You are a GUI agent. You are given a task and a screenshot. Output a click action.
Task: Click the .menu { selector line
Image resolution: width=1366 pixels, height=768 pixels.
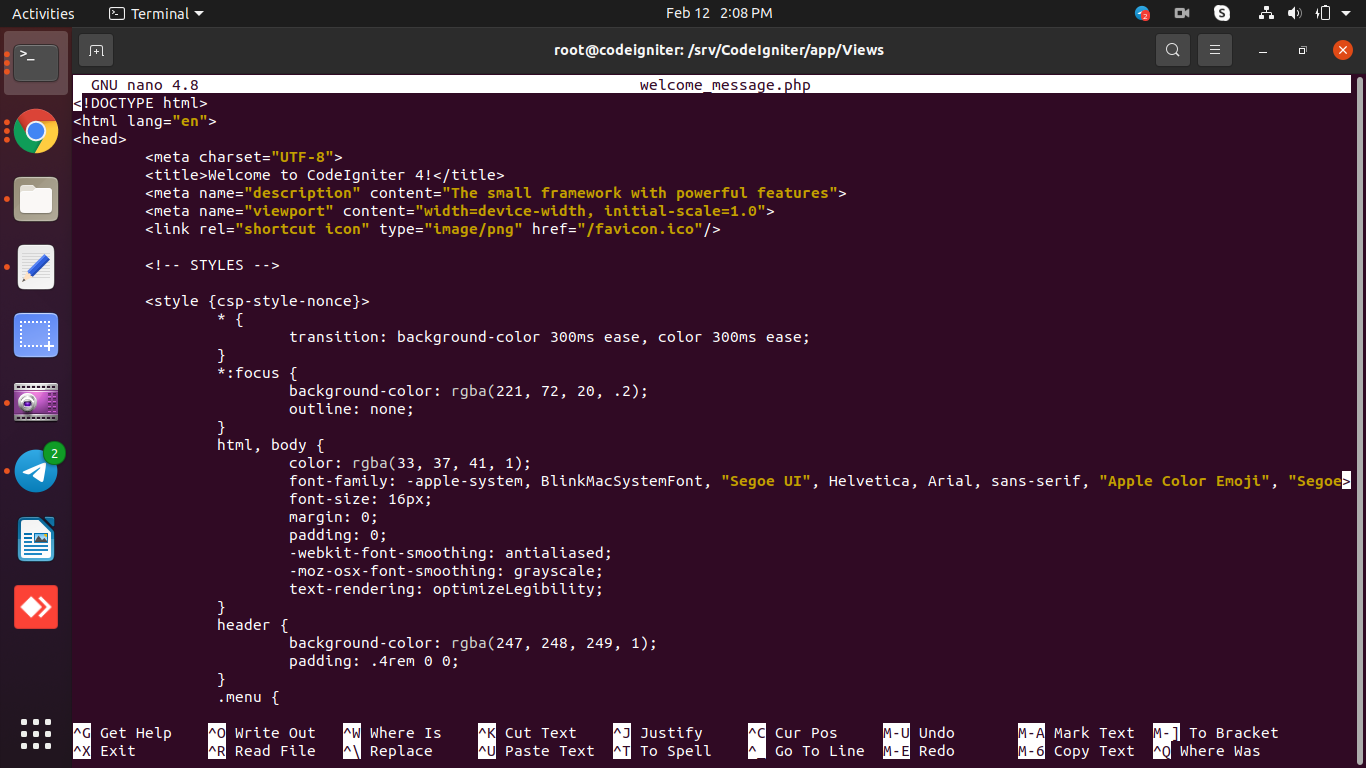coord(248,697)
